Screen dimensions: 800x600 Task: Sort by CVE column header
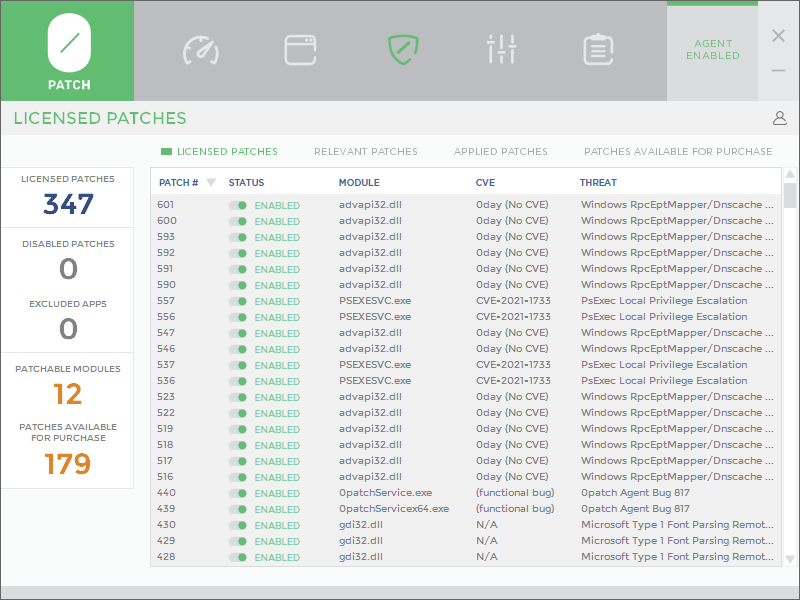click(485, 183)
